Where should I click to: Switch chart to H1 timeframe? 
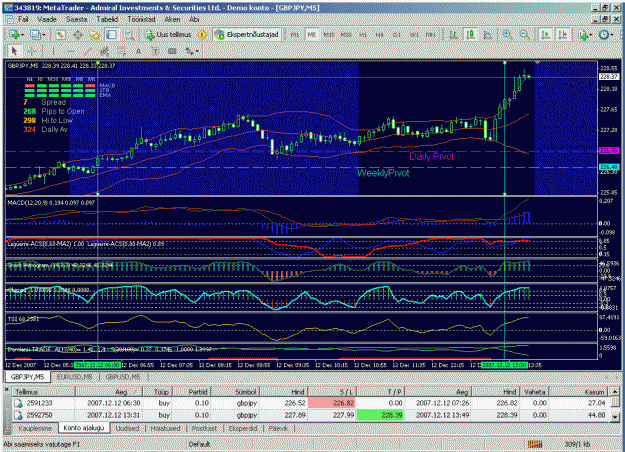(x=363, y=35)
